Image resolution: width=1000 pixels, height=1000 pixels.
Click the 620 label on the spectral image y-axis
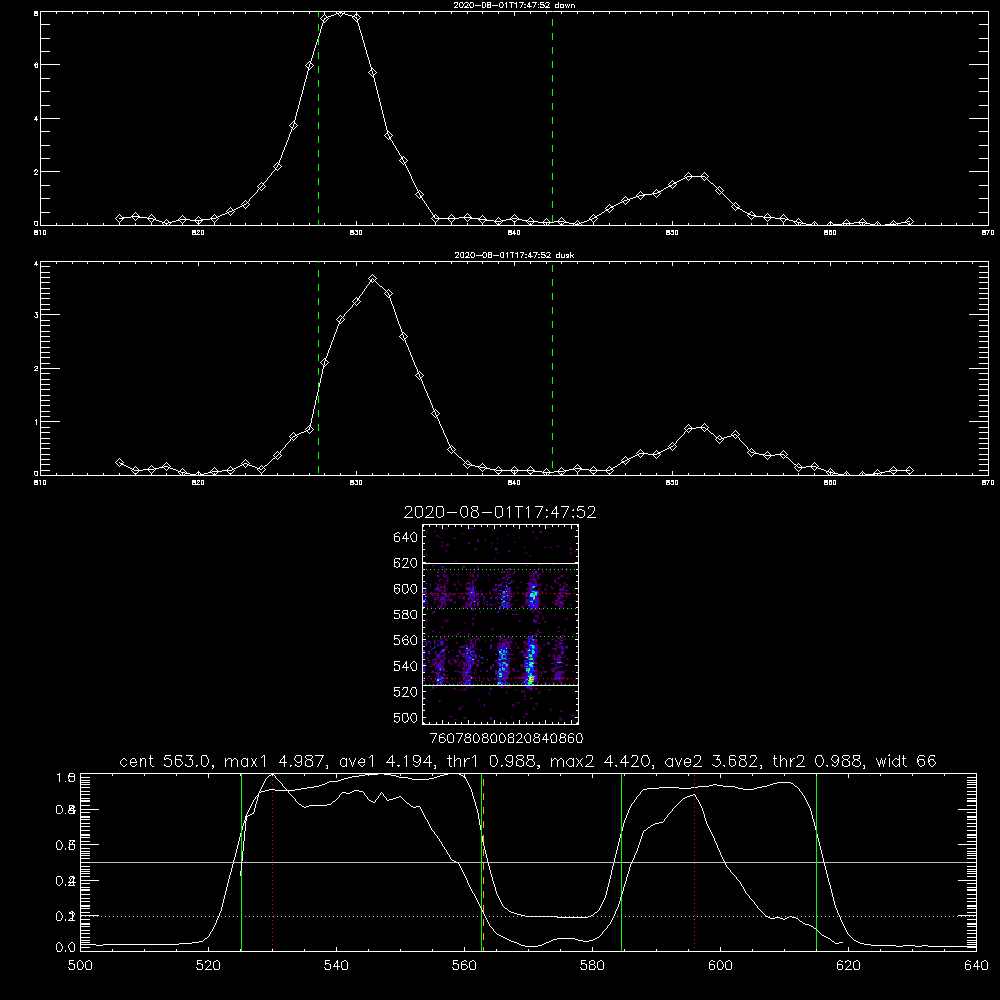406,563
